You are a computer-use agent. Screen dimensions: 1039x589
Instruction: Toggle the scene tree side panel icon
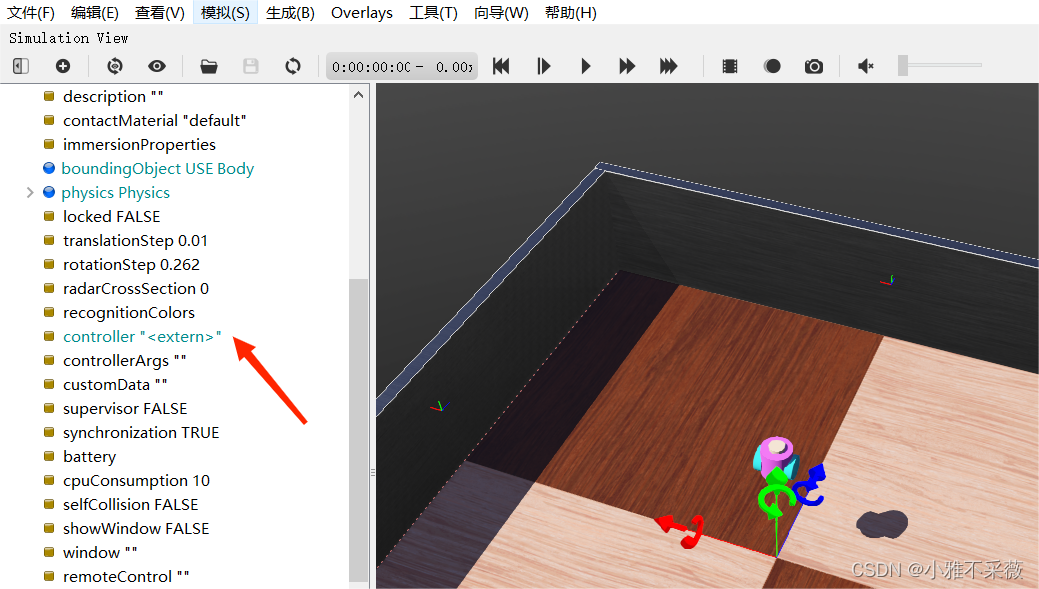click(21, 66)
